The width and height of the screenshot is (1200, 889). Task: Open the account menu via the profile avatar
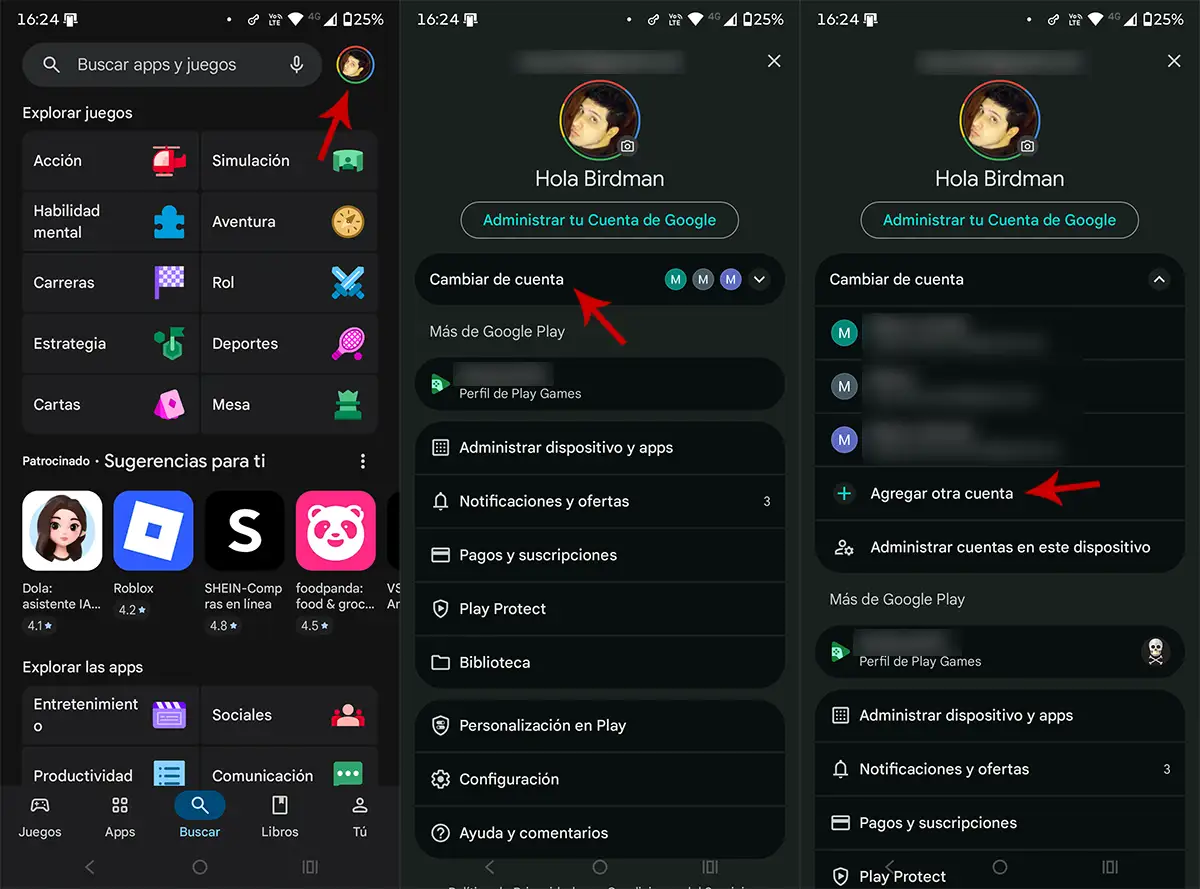pos(355,64)
